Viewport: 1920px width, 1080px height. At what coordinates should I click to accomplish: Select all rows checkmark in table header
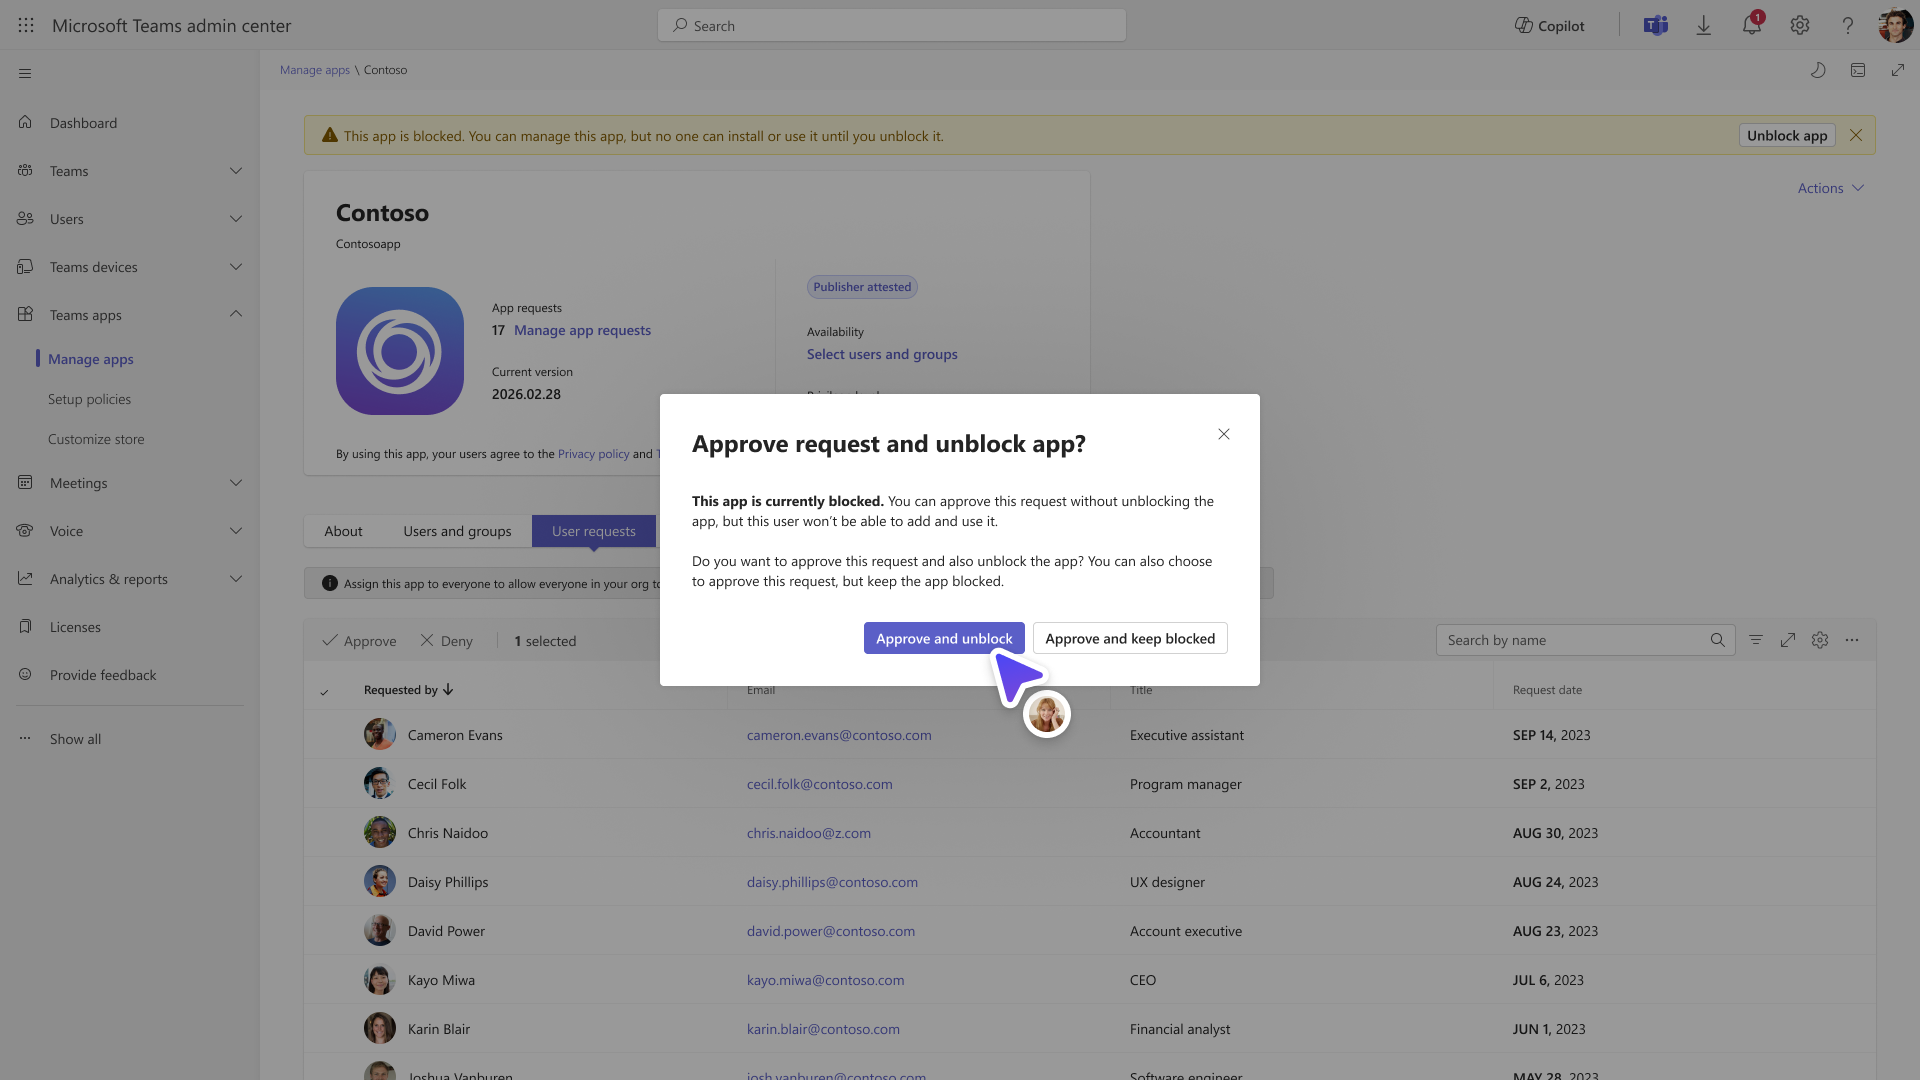pyautogui.click(x=324, y=692)
